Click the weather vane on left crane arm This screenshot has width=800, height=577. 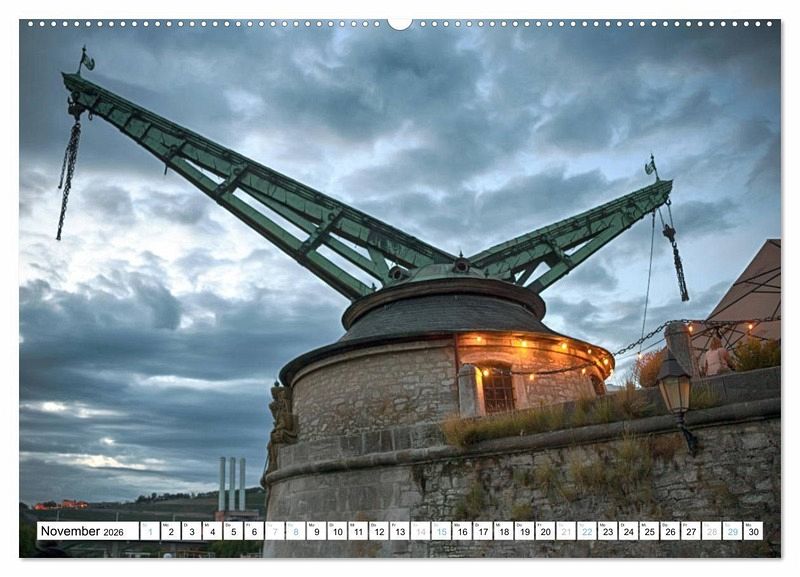click(85, 60)
